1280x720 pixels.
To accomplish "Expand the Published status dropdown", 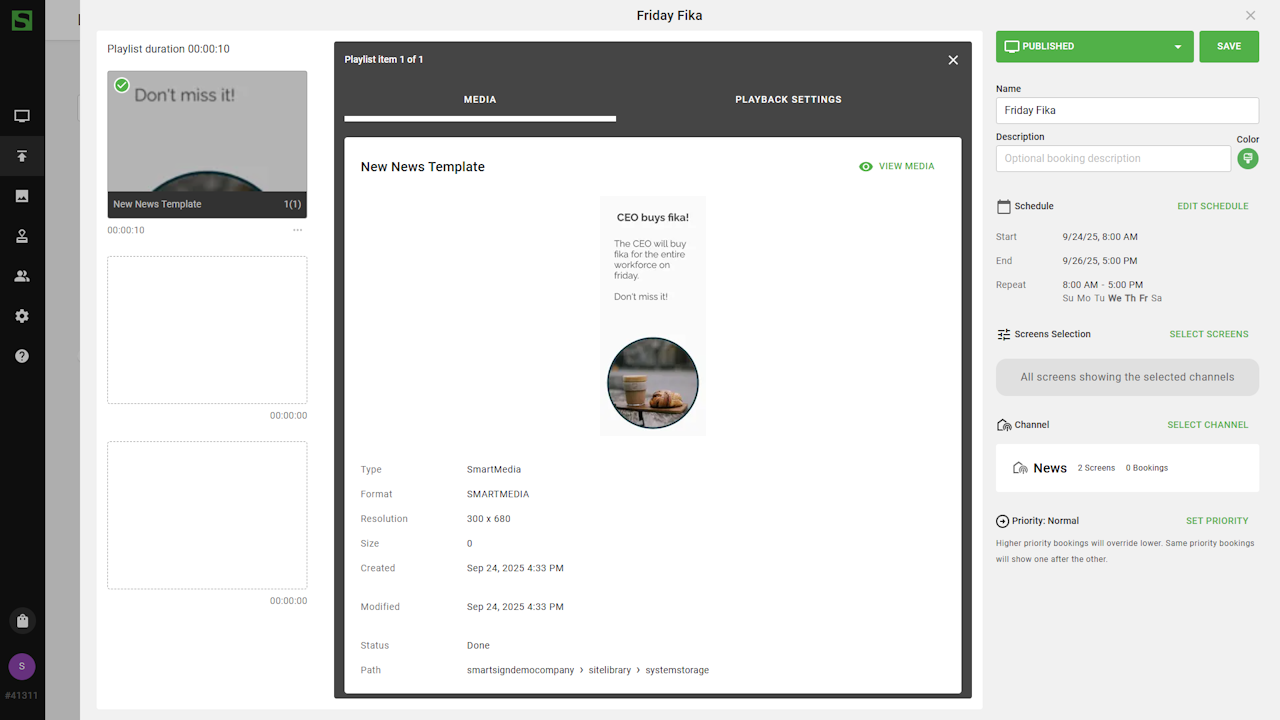I will [1177, 47].
